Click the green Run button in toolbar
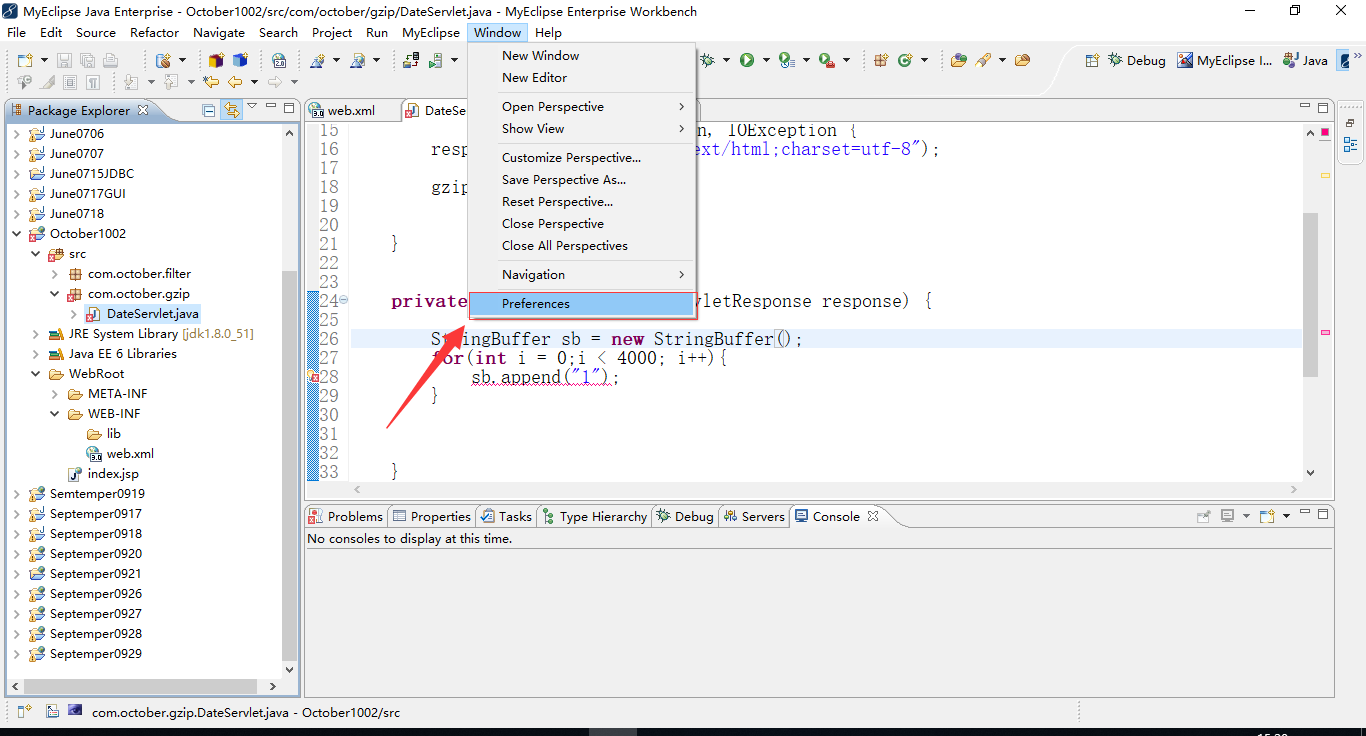This screenshot has height=736, width=1366. tap(747, 60)
